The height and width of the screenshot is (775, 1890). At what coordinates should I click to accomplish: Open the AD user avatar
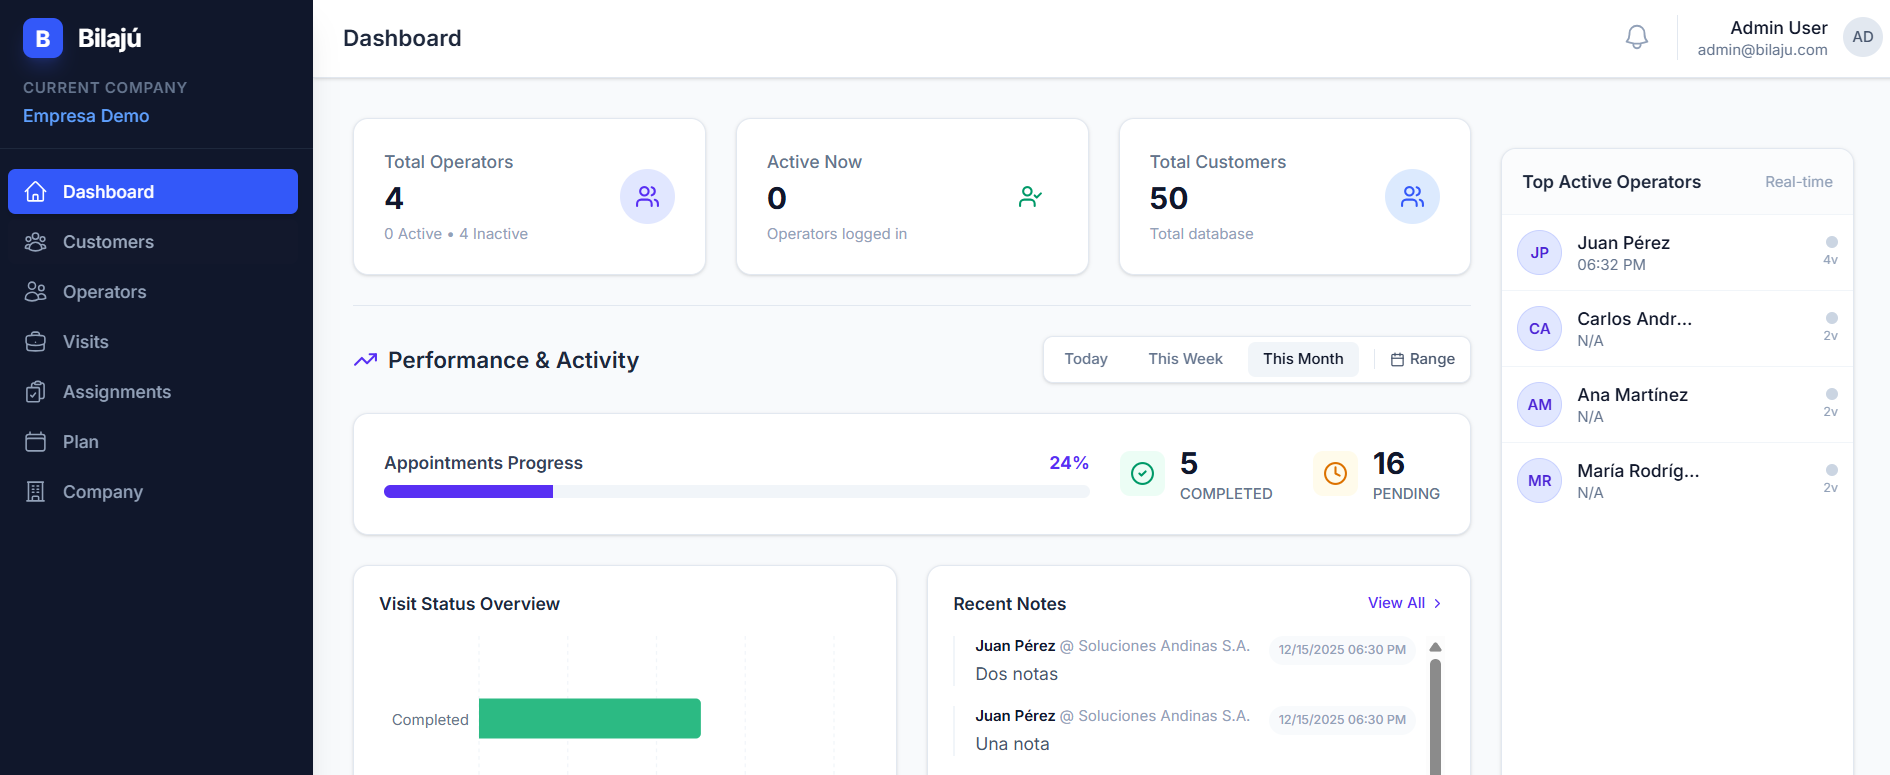click(1862, 38)
